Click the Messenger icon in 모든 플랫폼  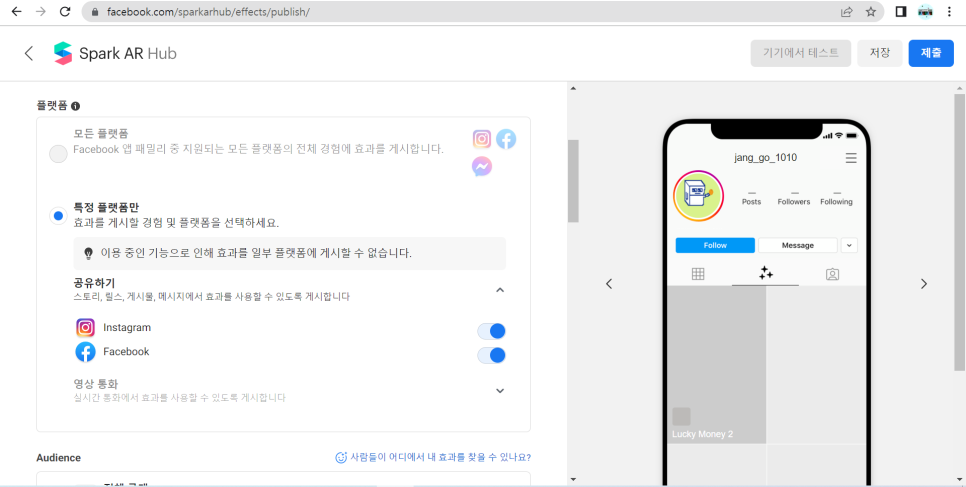point(482,166)
